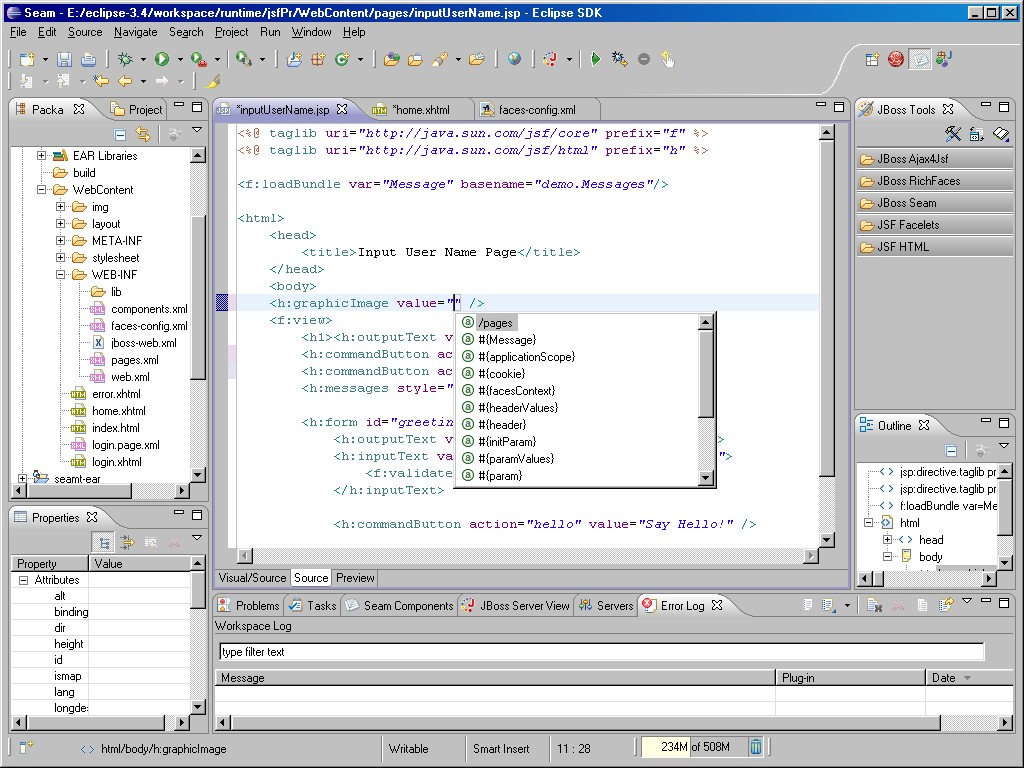Click the Debug bug icon in toolbar
Screen dimensions: 1024x768
point(125,60)
